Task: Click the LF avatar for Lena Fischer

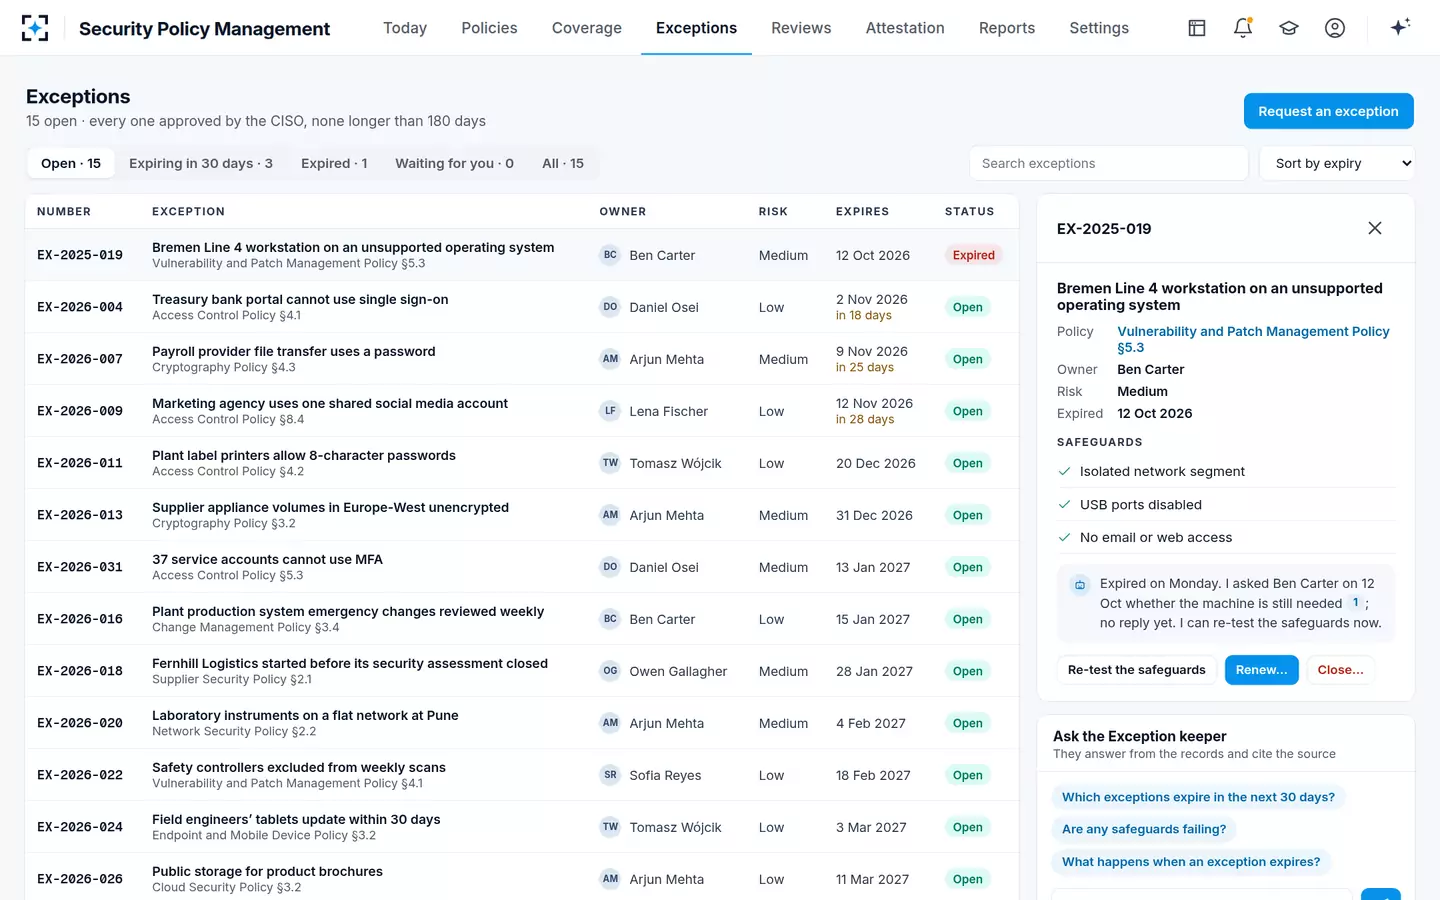Action: click(x=610, y=411)
